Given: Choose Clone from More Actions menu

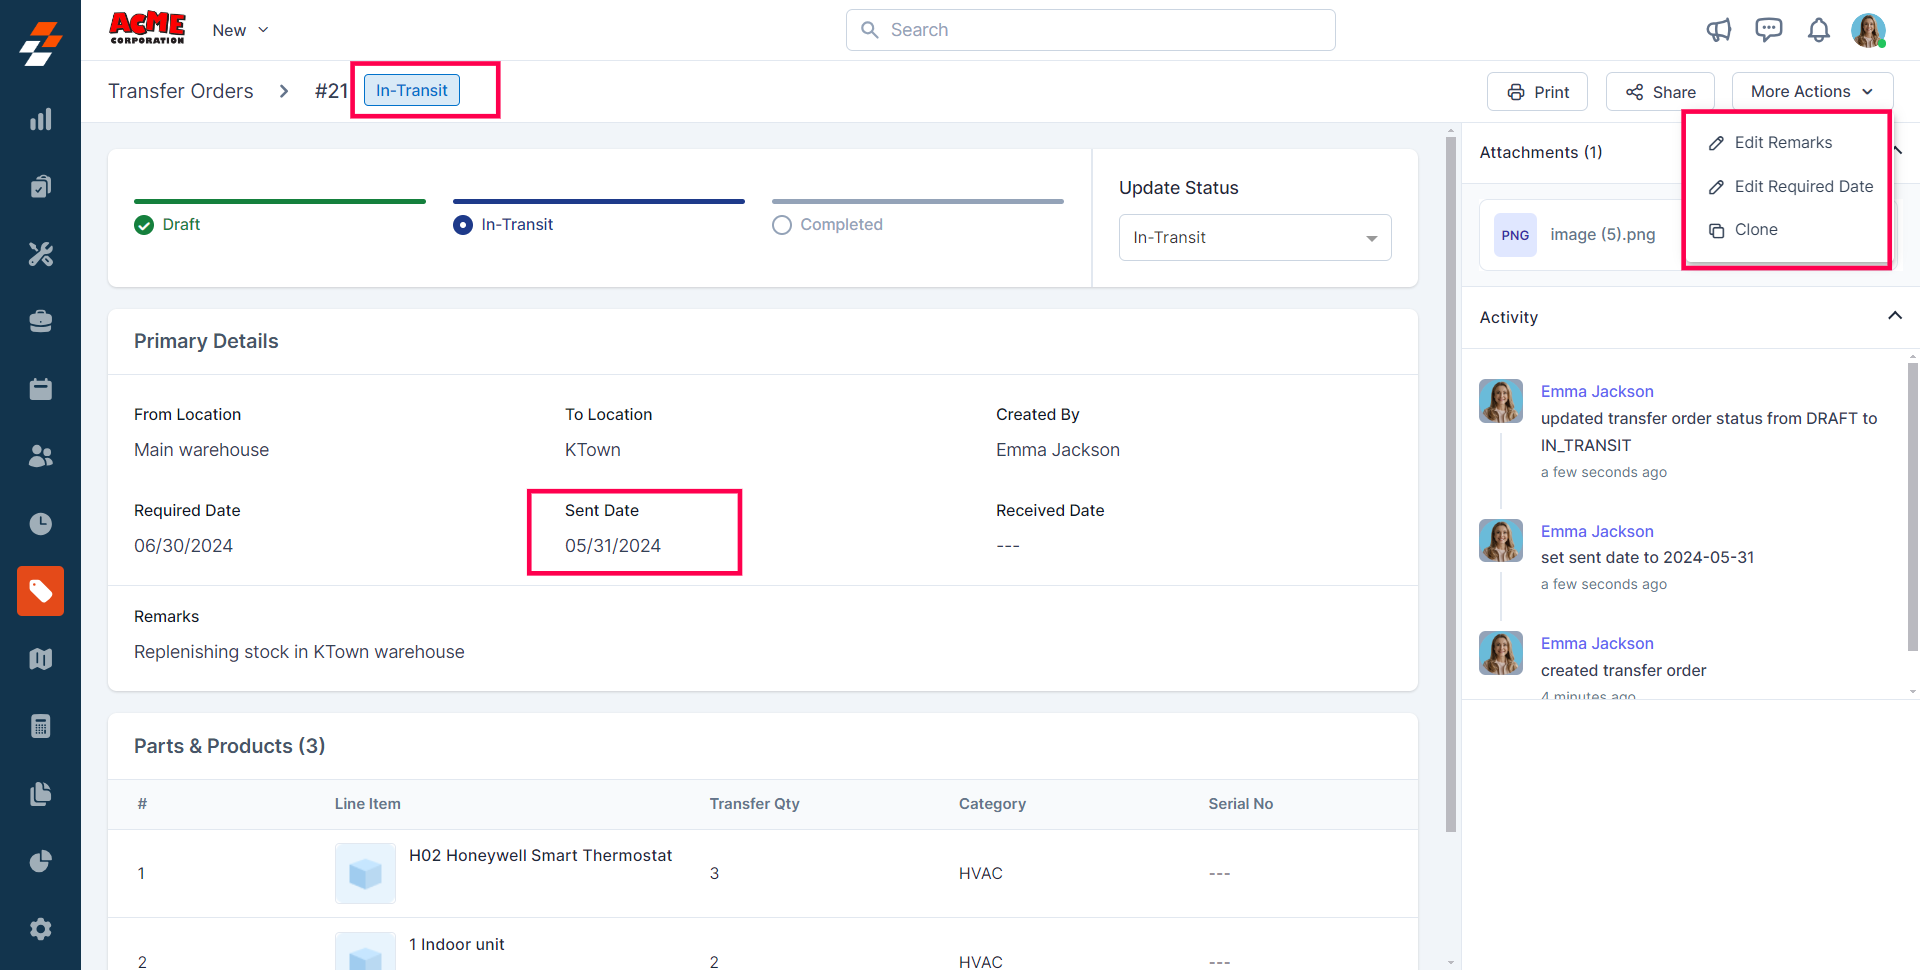Looking at the screenshot, I should point(1755,230).
